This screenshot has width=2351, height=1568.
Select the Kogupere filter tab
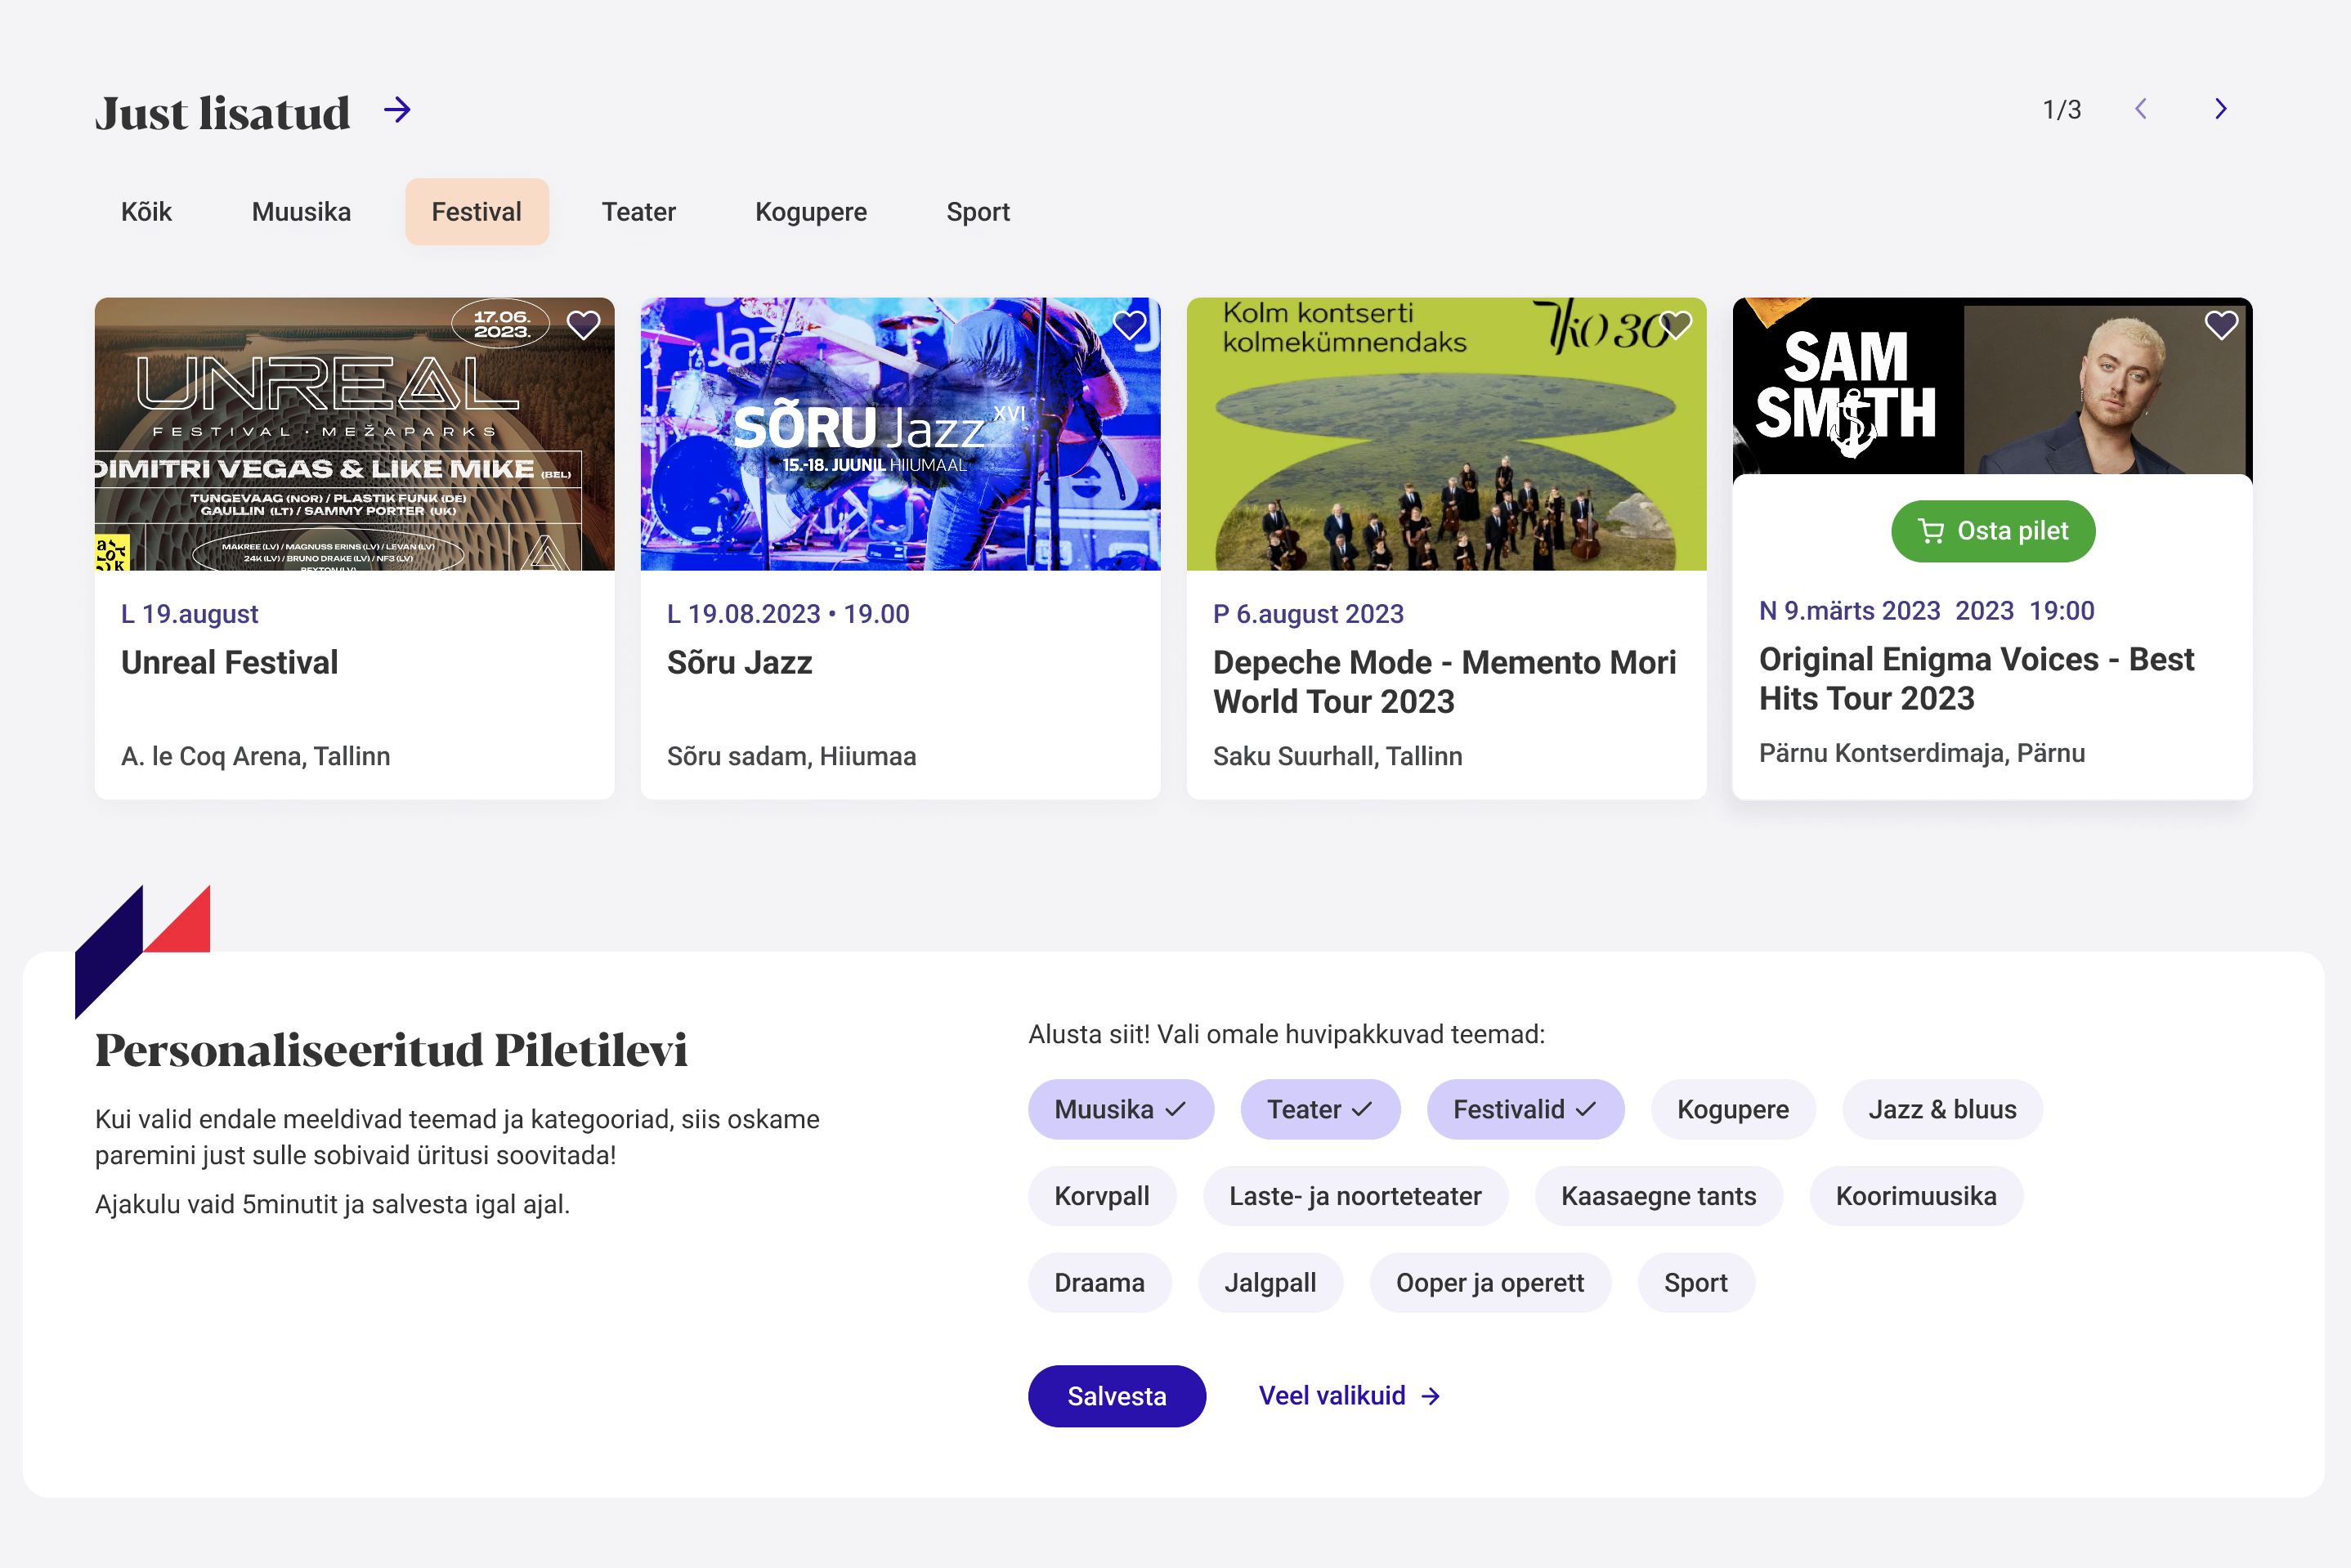[x=811, y=212]
